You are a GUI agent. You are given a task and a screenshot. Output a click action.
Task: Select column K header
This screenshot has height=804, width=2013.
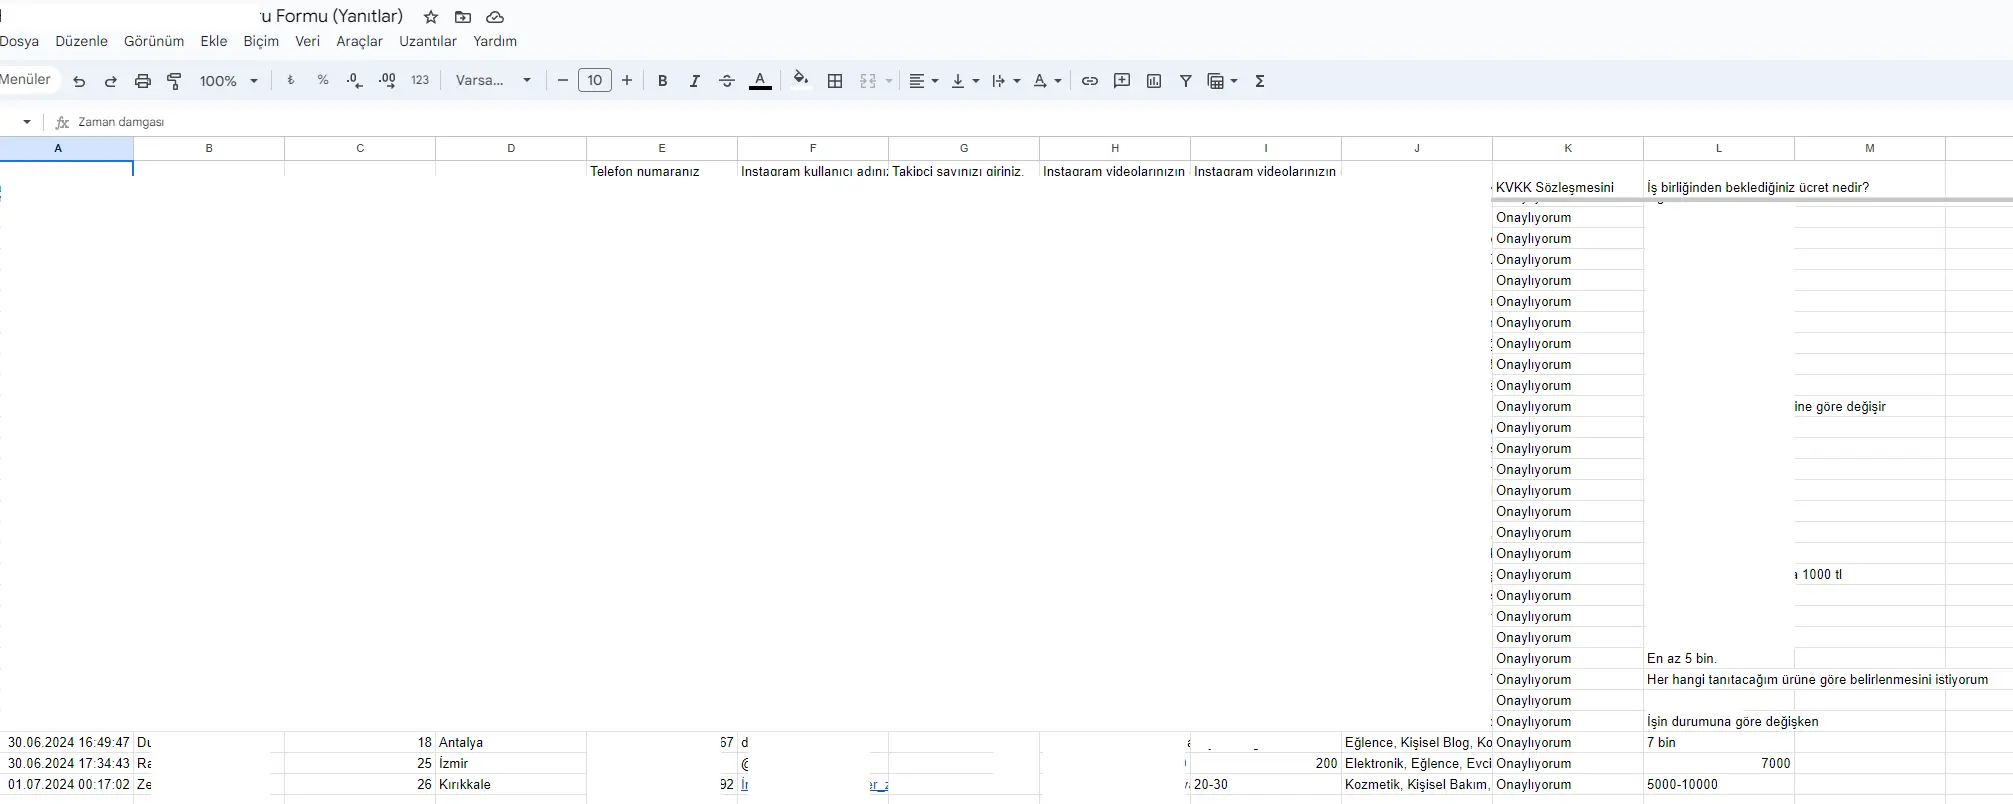point(1568,148)
